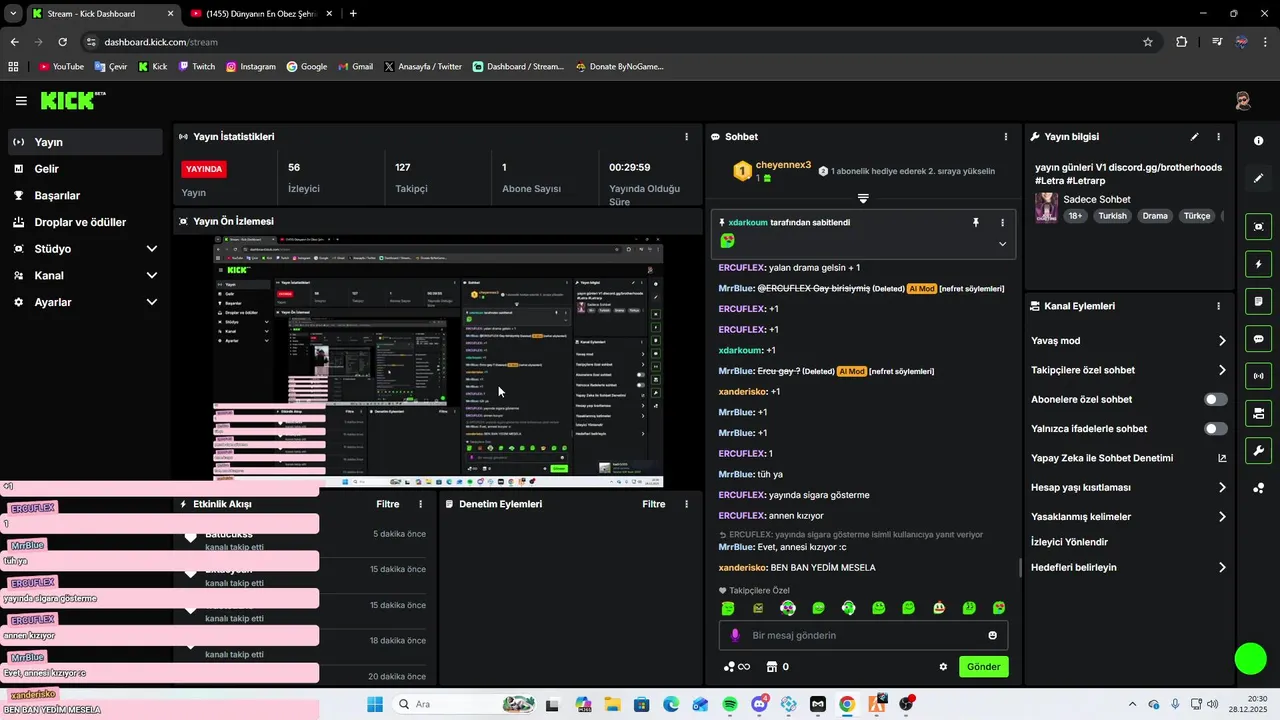
Task: Click the shop icon with count 0
Action: click(777, 667)
